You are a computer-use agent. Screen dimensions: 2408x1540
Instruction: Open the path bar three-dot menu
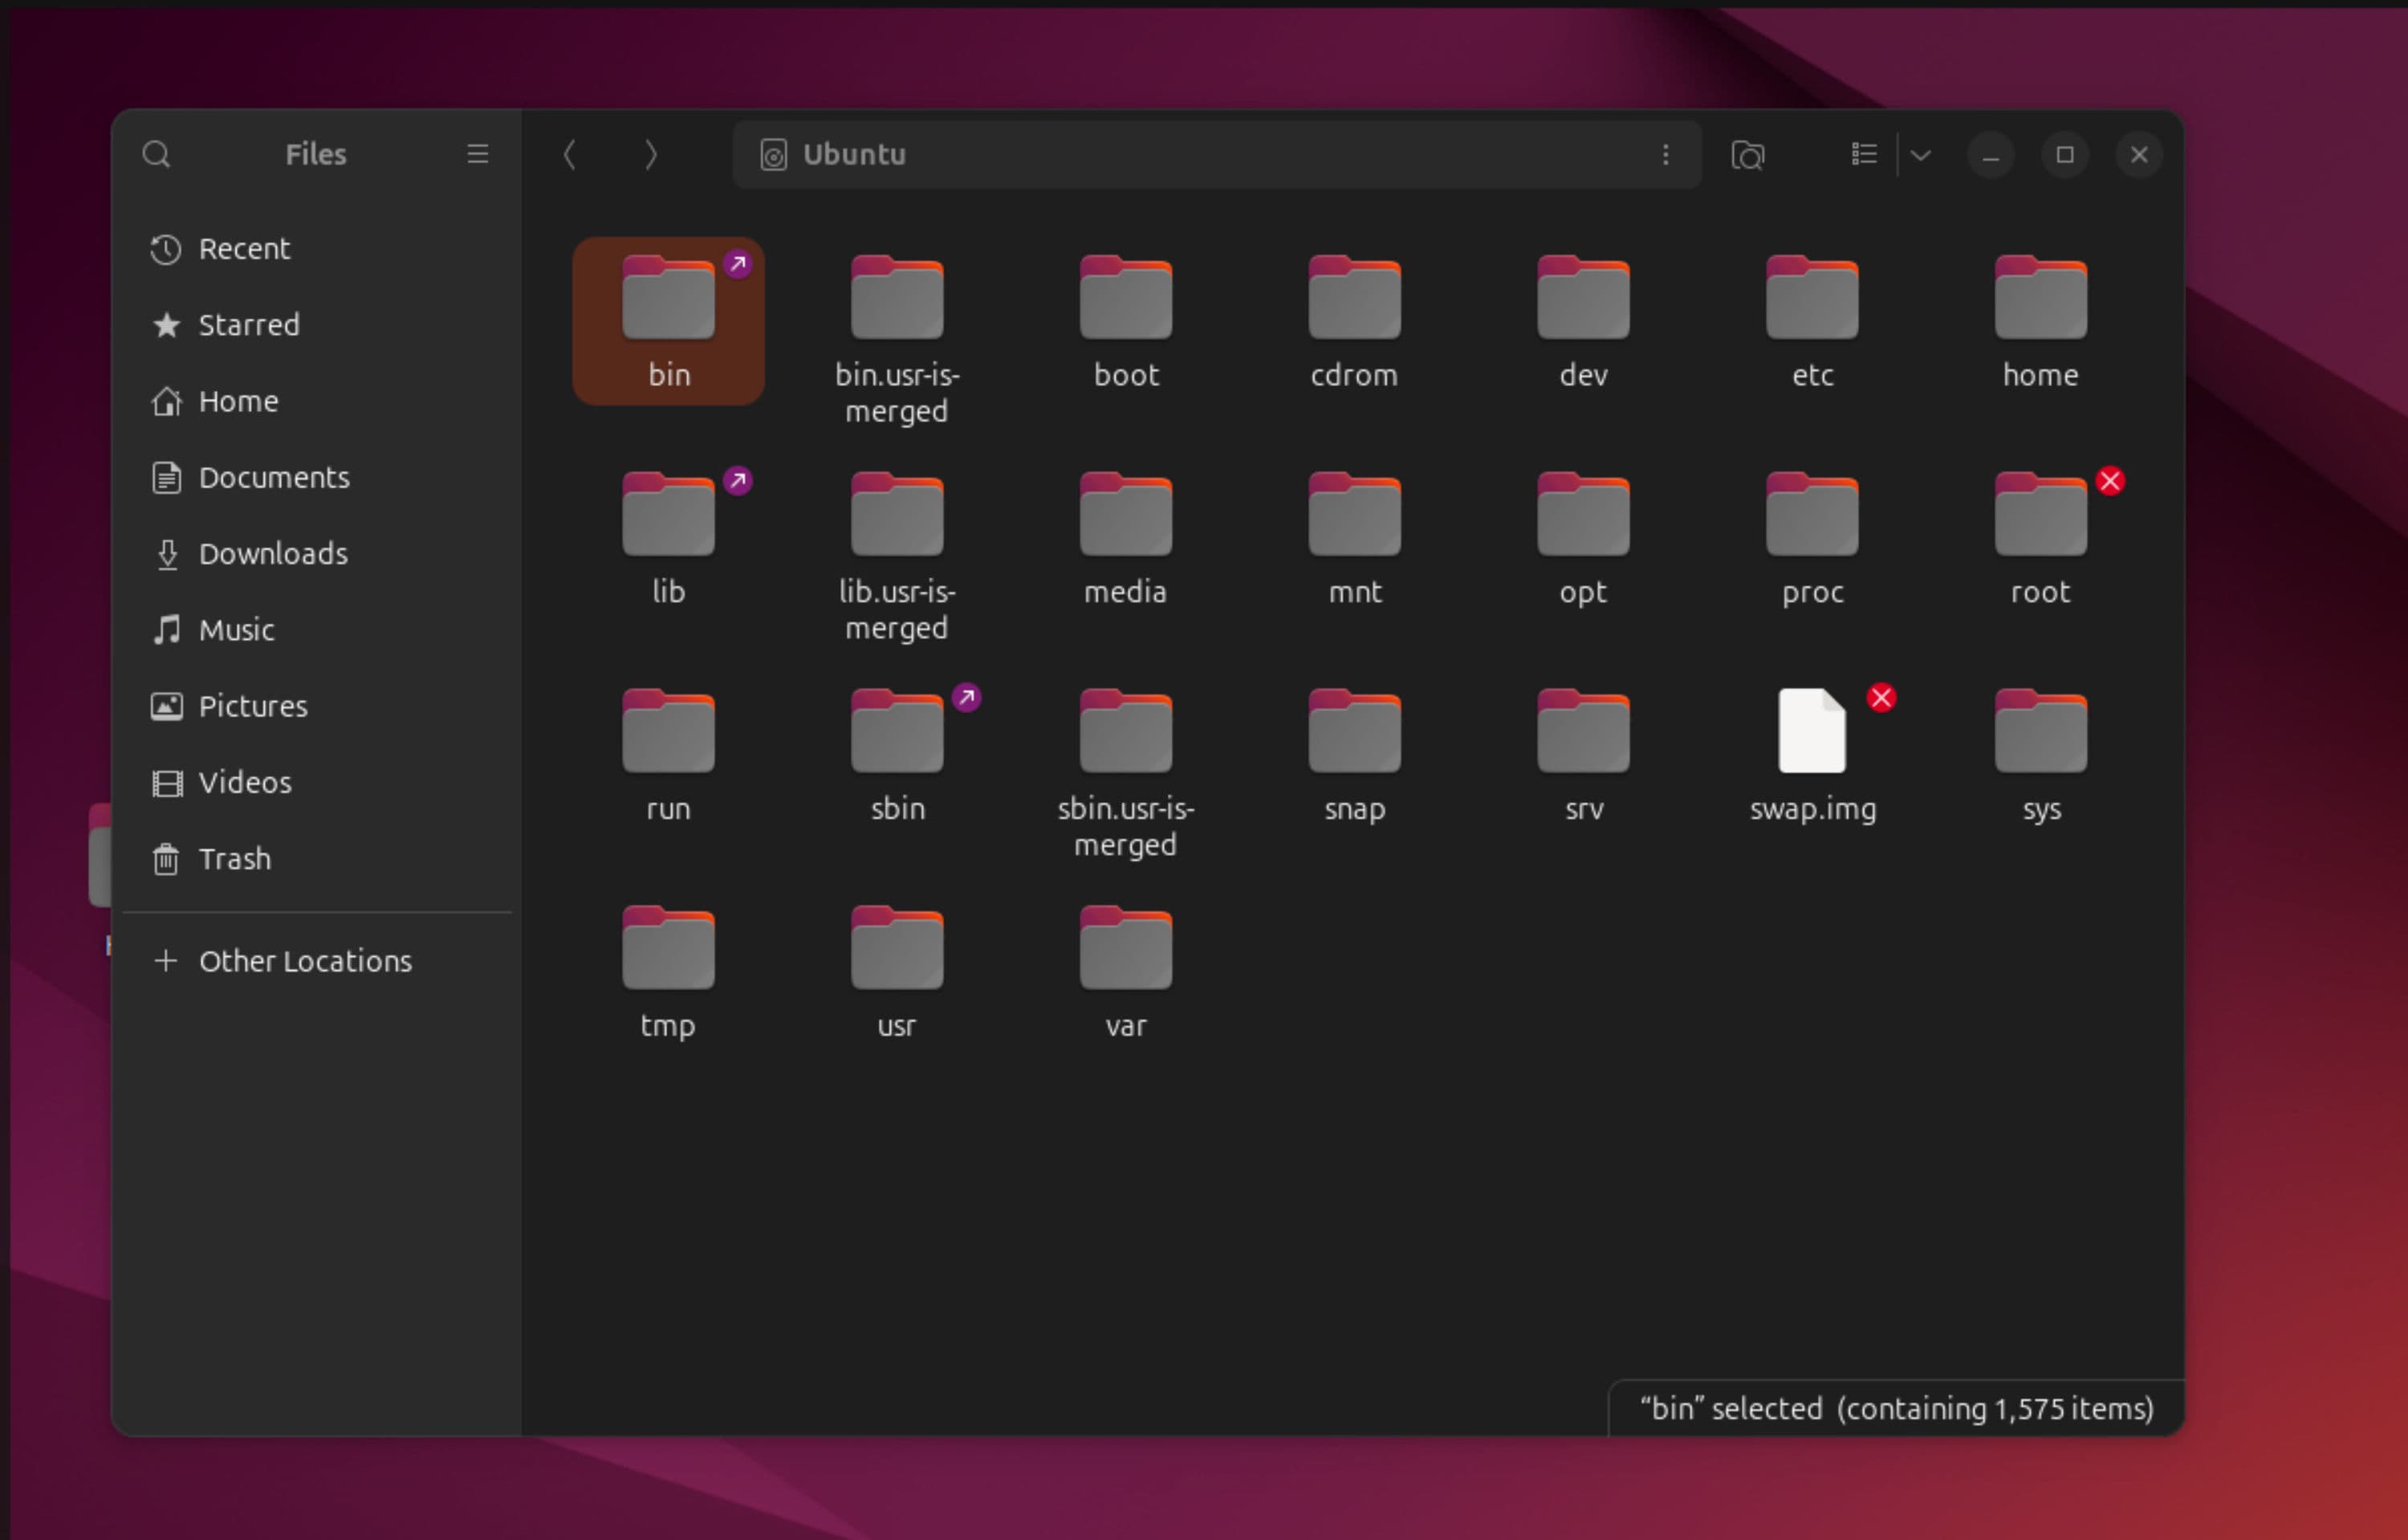(x=1665, y=154)
